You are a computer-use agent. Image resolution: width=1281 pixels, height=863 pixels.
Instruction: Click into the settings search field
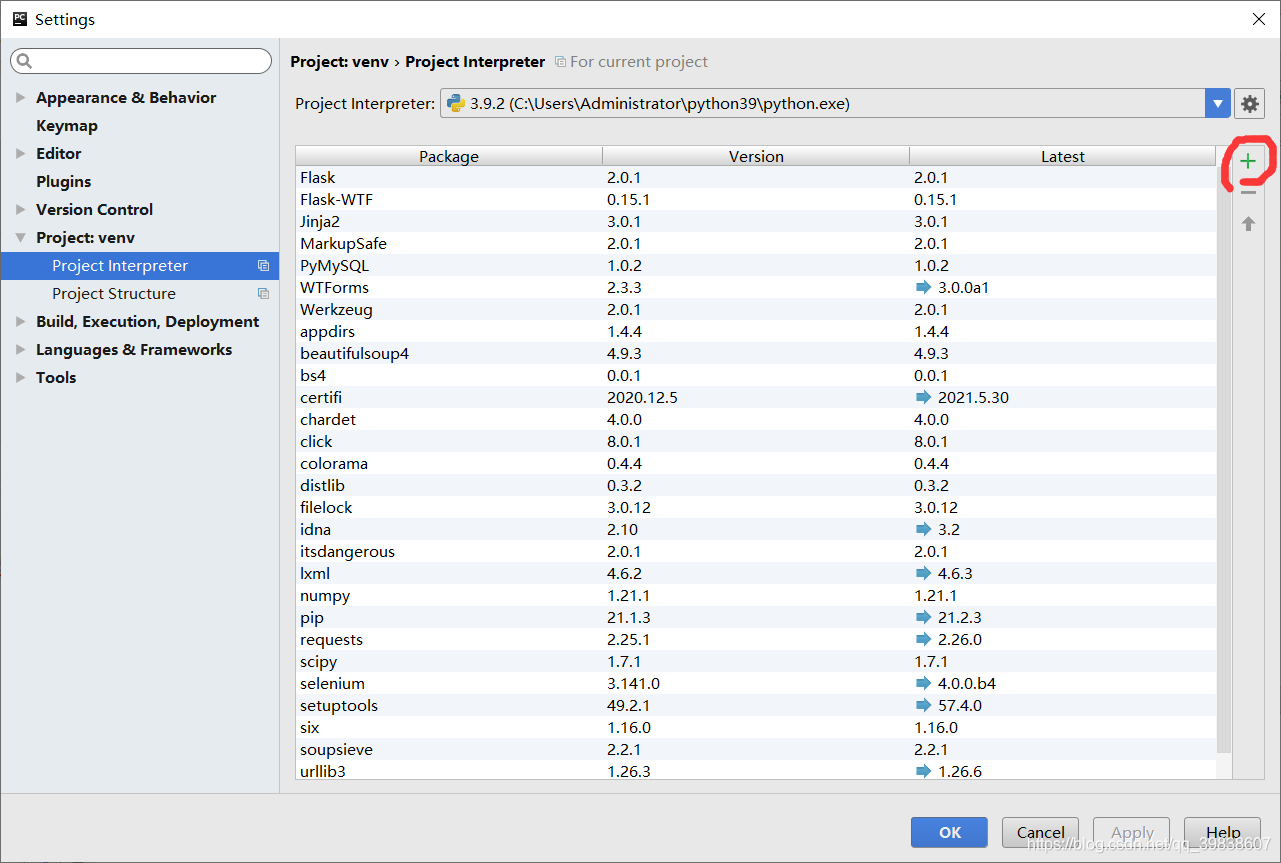(x=141, y=62)
